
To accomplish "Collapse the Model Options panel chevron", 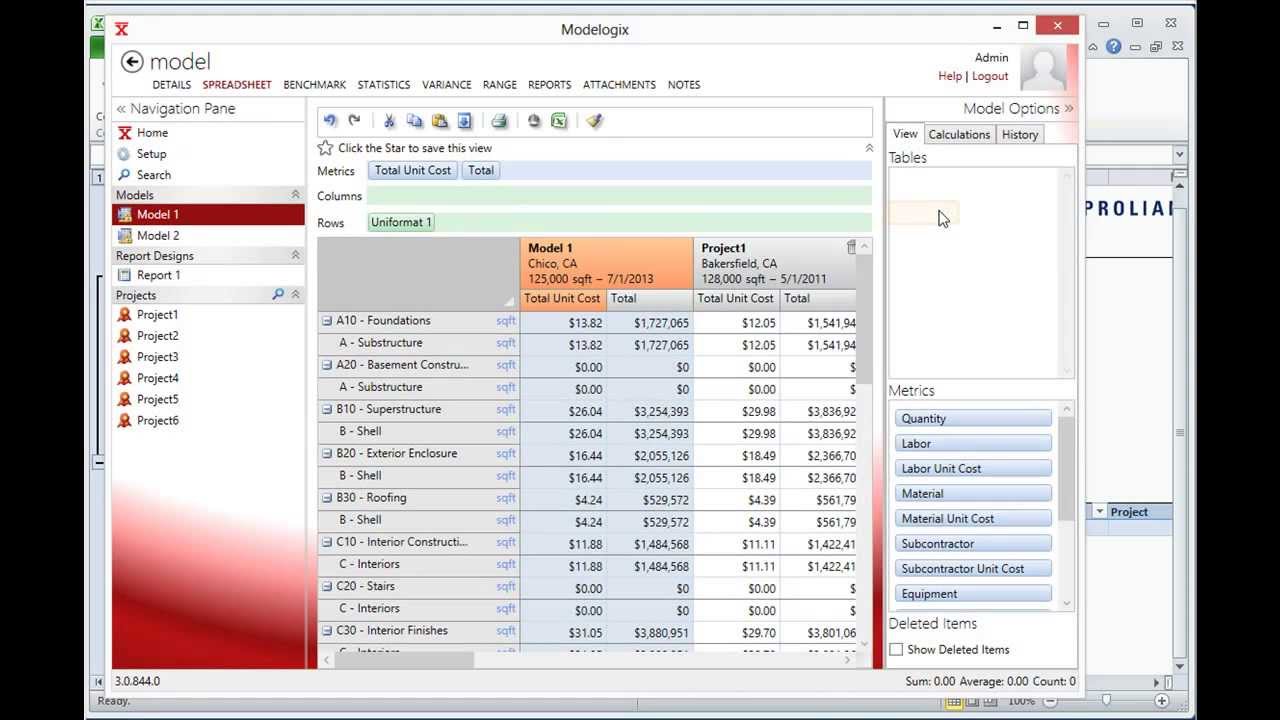I will (1069, 108).
